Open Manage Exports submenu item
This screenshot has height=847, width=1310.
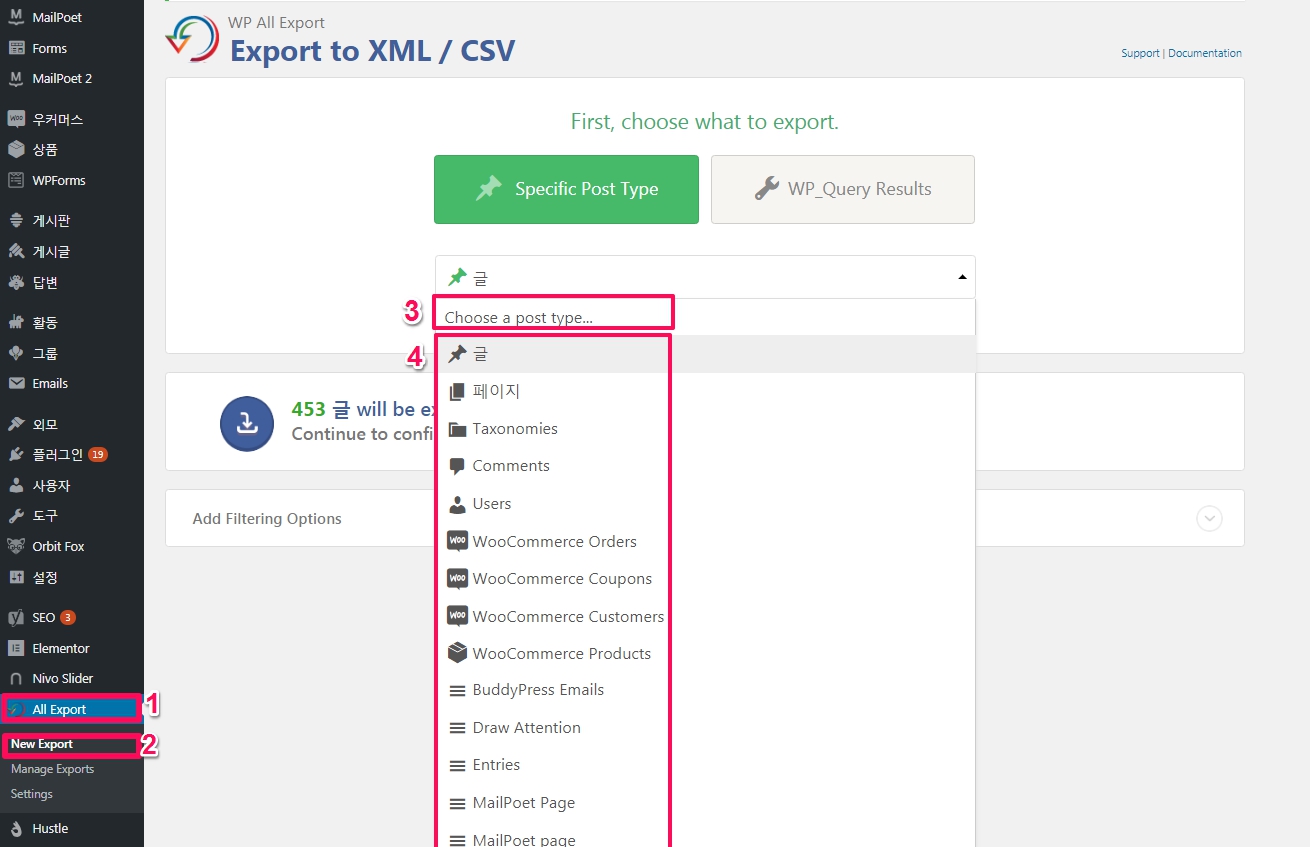(52, 769)
